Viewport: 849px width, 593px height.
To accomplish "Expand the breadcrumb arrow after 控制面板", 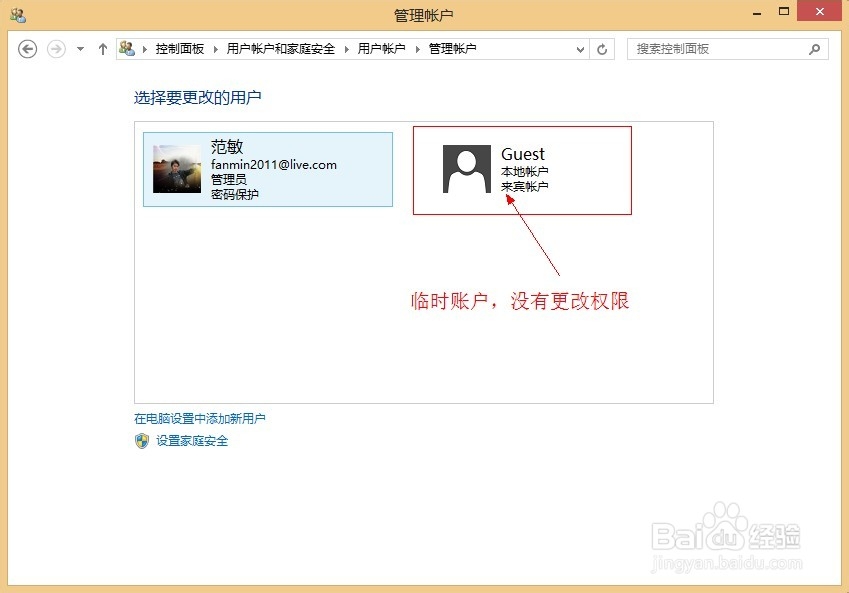I will (216, 48).
